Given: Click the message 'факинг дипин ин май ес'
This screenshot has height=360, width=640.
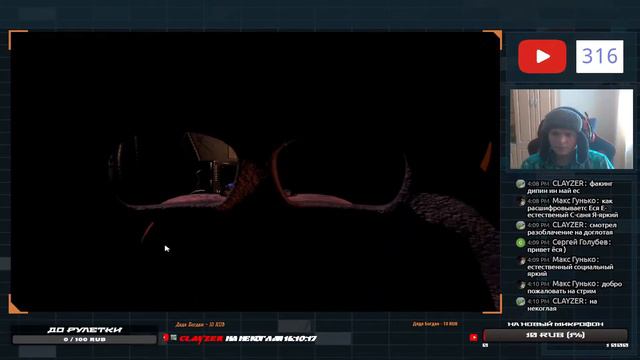Looking at the screenshot, I should (x=570, y=187).
